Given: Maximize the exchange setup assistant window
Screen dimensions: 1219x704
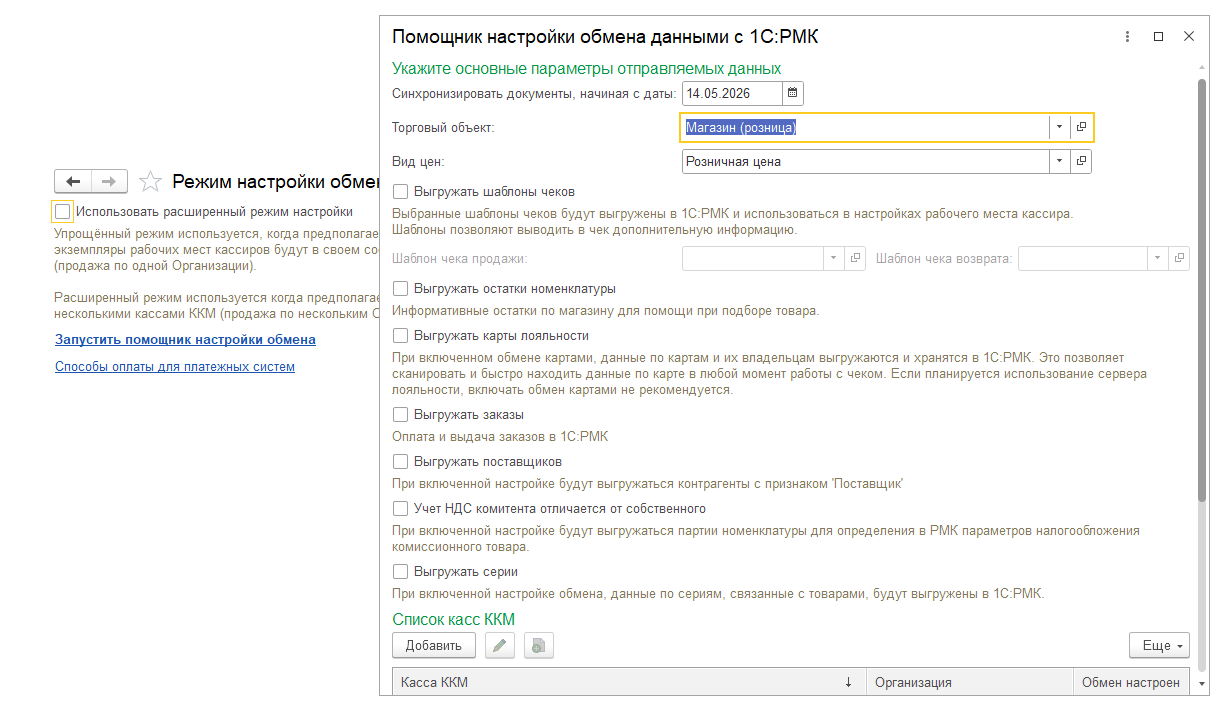Looking at the screenshot, I should [x=1158, y=36].
